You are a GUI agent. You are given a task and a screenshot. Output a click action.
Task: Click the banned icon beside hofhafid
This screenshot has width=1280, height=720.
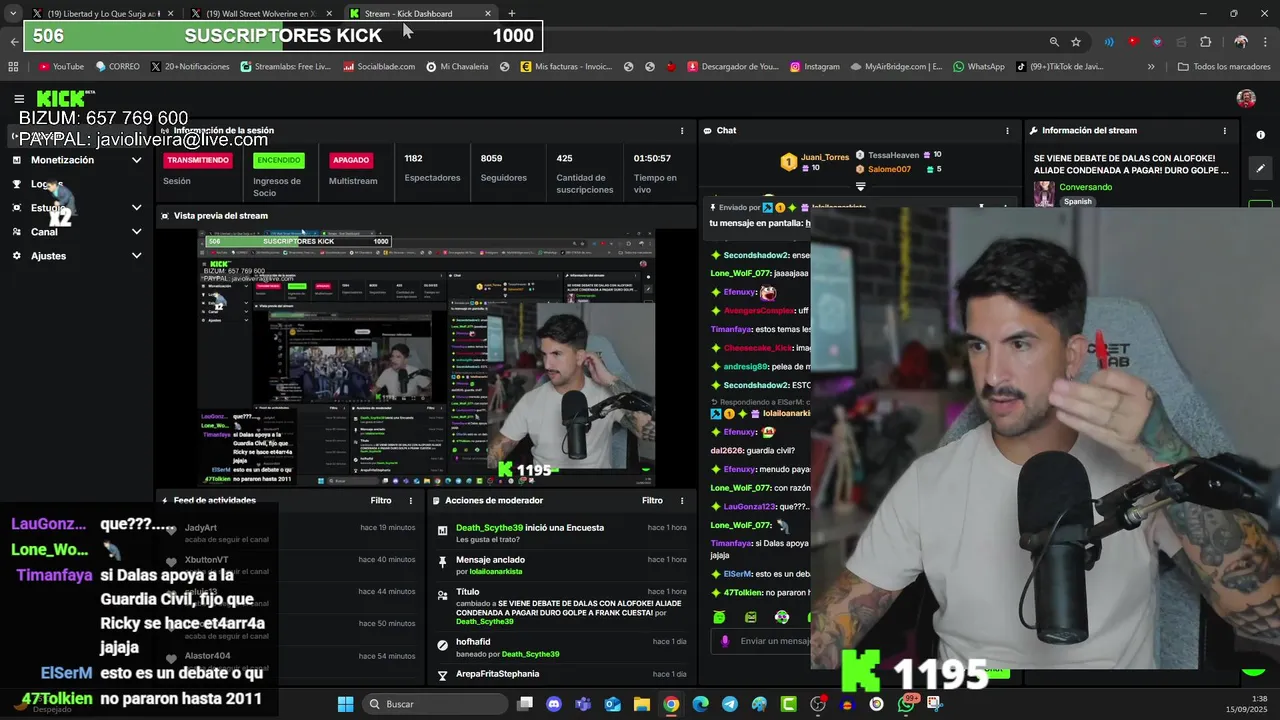point(443,645)
